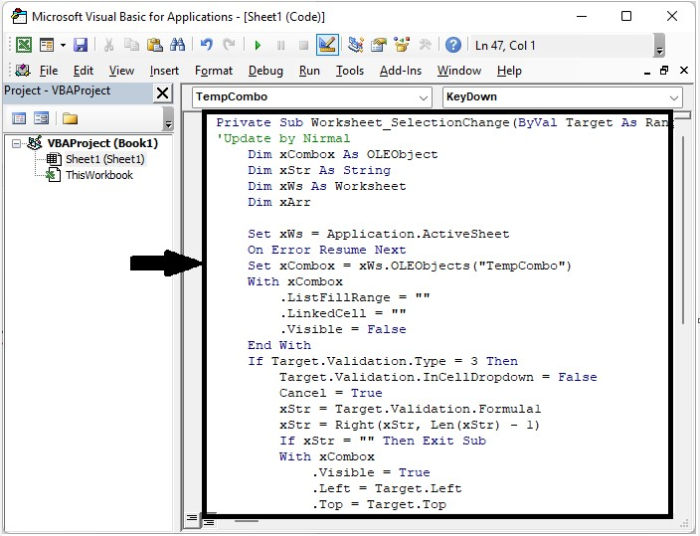The image size is (700, 536).
Task: Open Project pane toolbar overflow arrow
Action: click(x=168, y=119)
